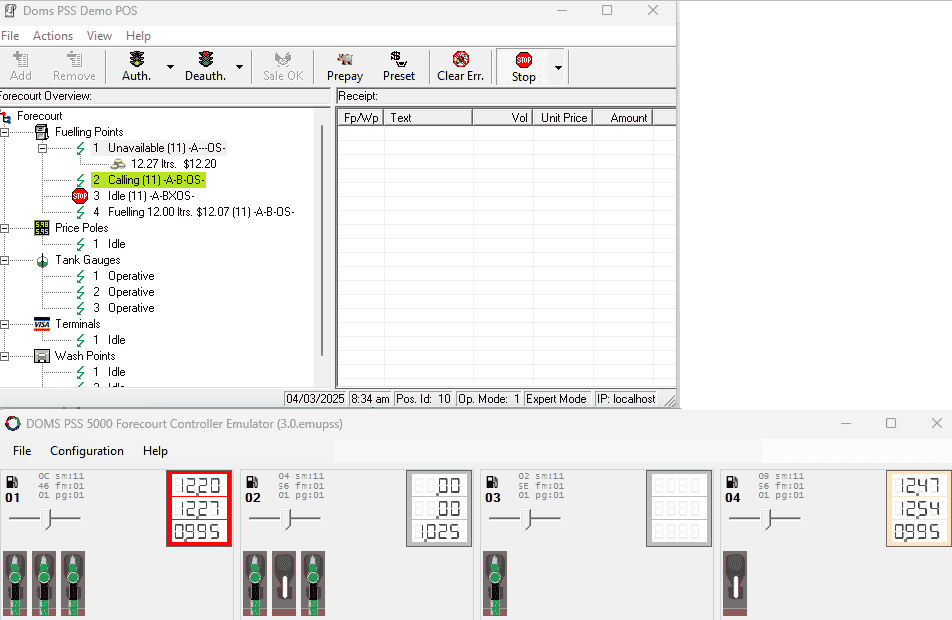The width and height of the screenshot is (952, 620).
Task: Collapse the Fuelling Points tree node
Action: point(5,132)
